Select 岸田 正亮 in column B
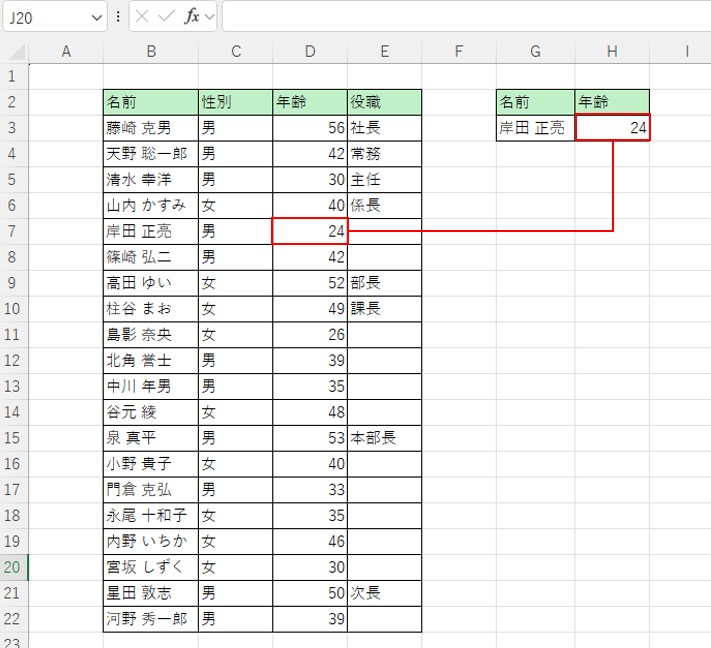Viewport: 711px width, 648px height. point(151,231)
